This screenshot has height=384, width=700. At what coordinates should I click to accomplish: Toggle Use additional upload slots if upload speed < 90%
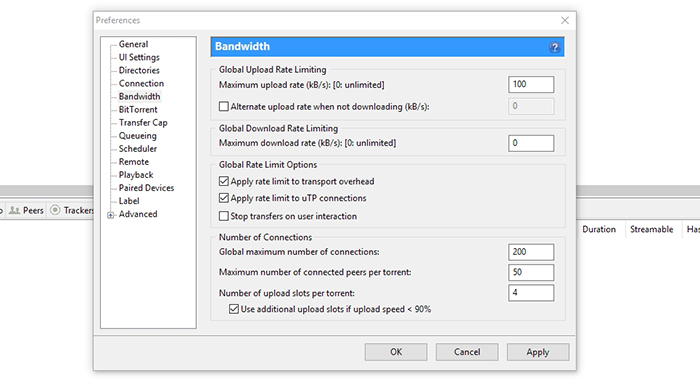point(234,309)
